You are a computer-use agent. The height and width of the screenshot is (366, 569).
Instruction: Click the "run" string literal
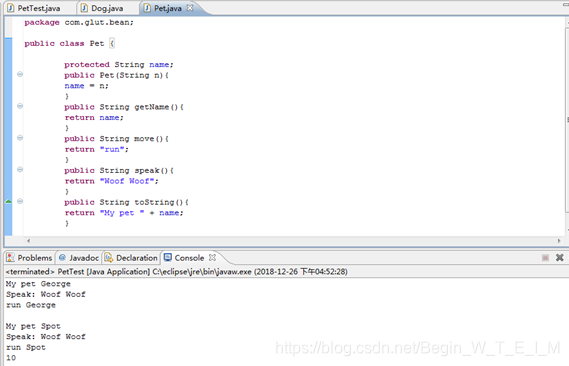click(x=112, y=149)
